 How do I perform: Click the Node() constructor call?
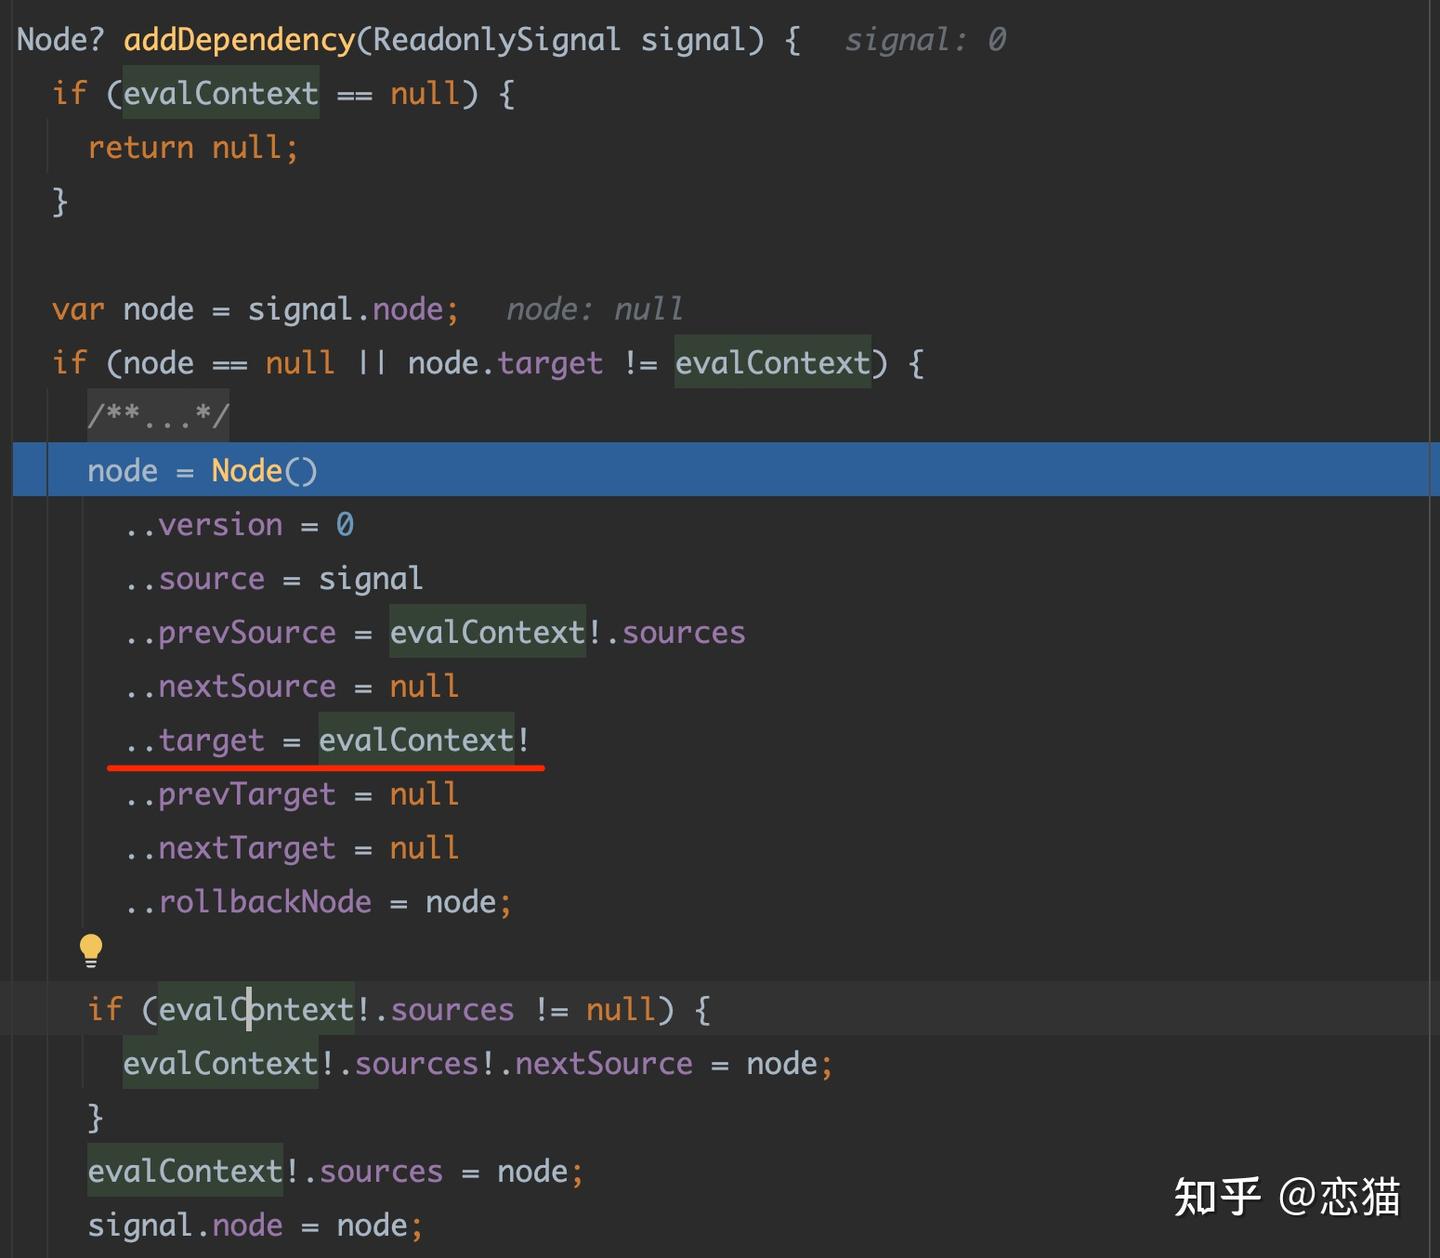click(264, 470)
